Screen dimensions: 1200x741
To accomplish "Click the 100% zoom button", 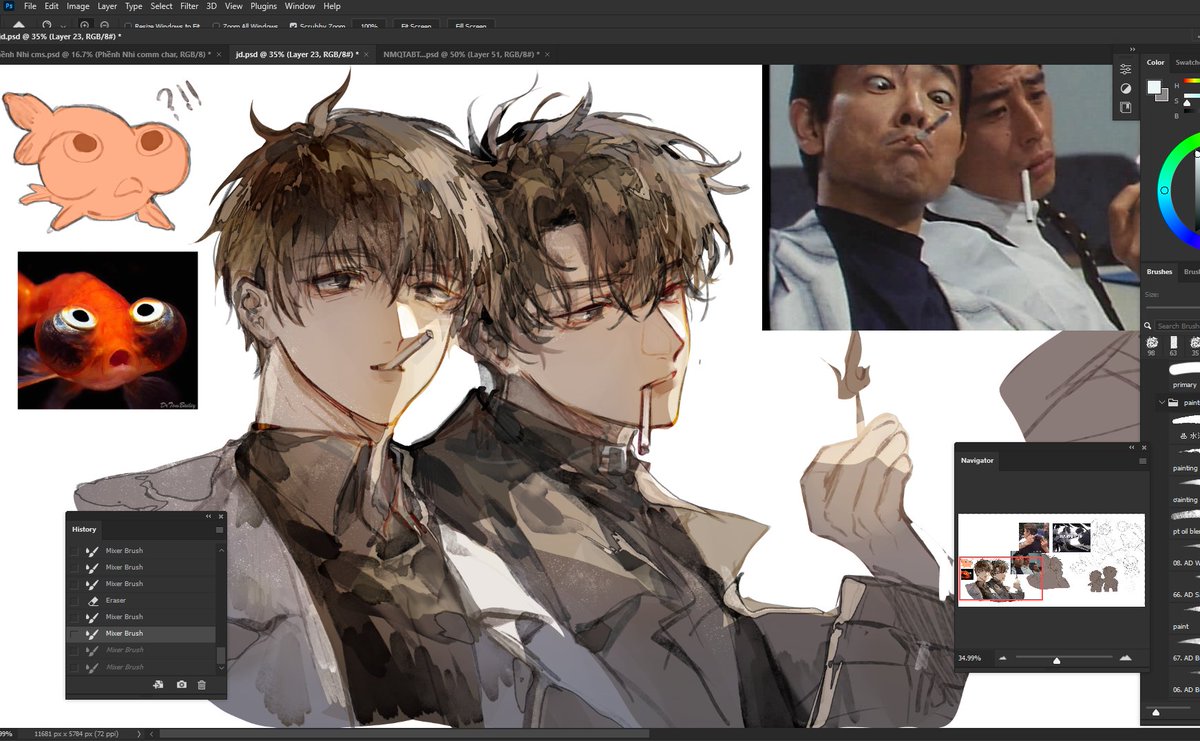I will tap(369, 26).
